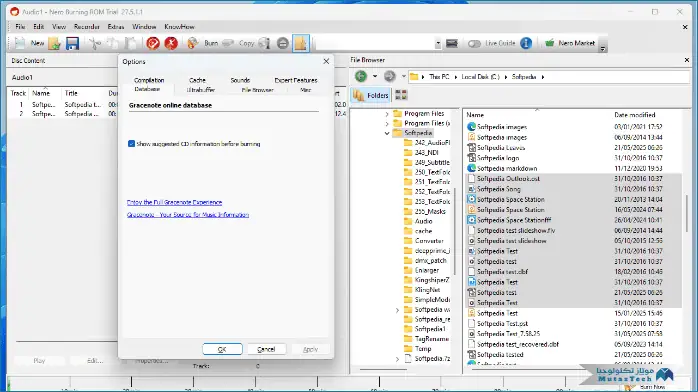Close the Options dialog
Image resolution: width=698 pixels, height=392 pixels.
[x=326, y=61]
